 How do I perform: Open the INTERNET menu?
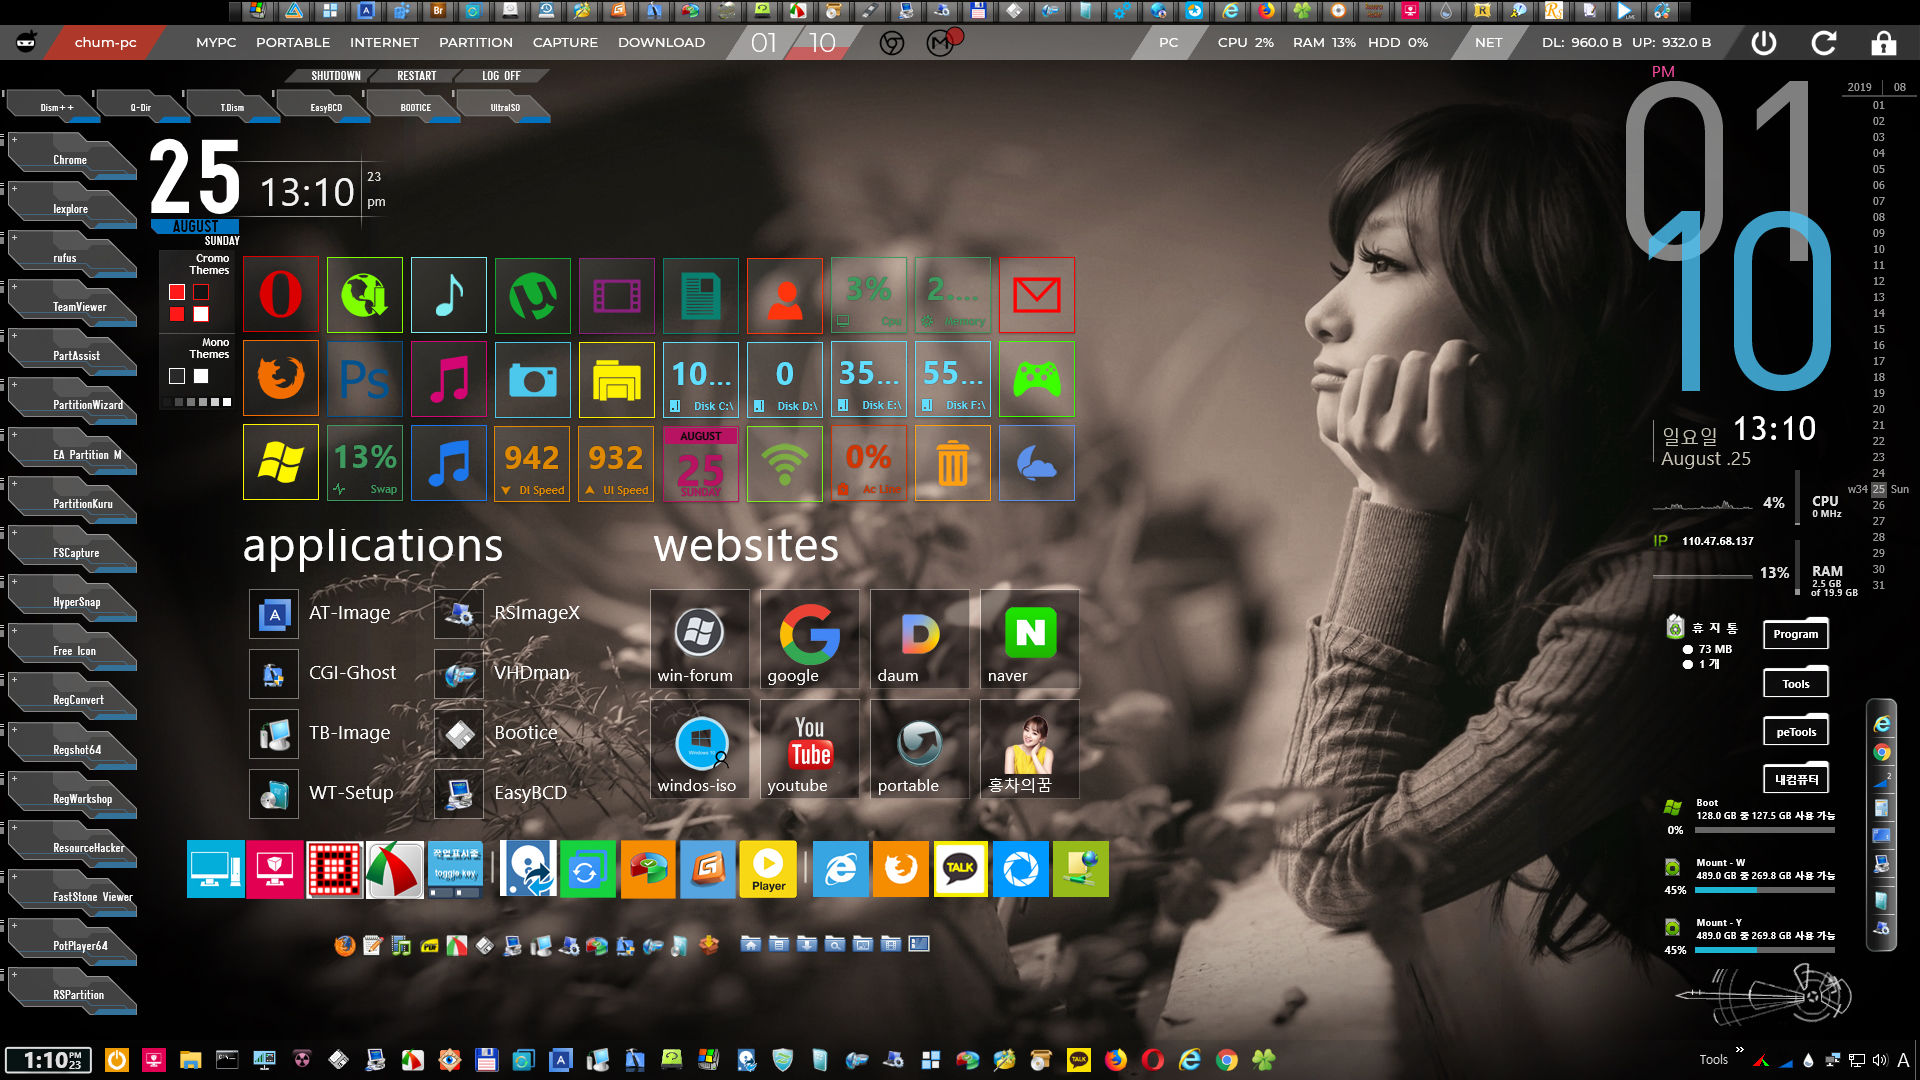384,43
